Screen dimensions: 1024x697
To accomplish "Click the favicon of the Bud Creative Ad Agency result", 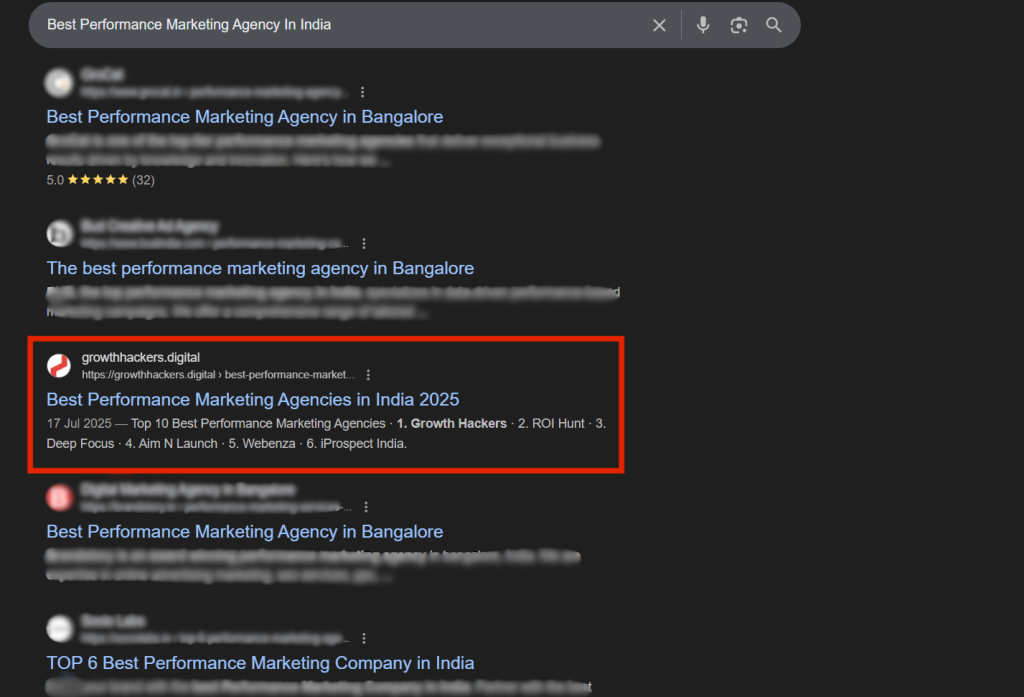I will [x=59, y=234].
